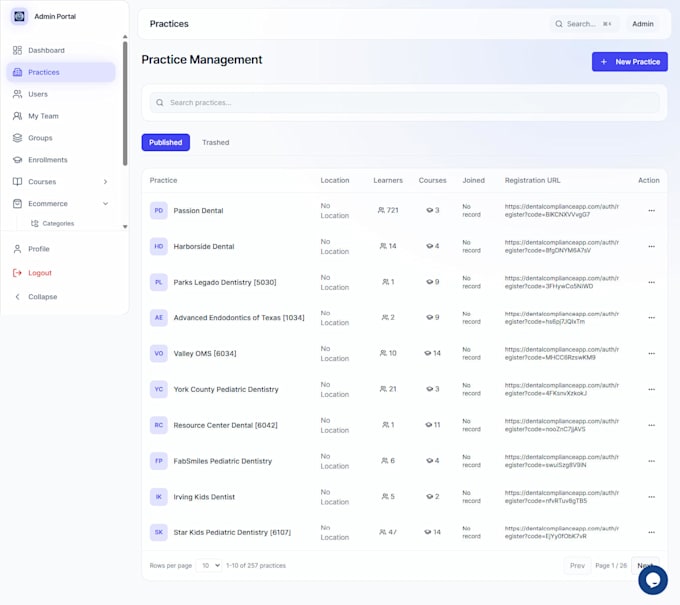Viewport: 680px width, 605px height.
Task: Switch to the Trashed tab
Action: pyautogui.click(x=216, y=142)
